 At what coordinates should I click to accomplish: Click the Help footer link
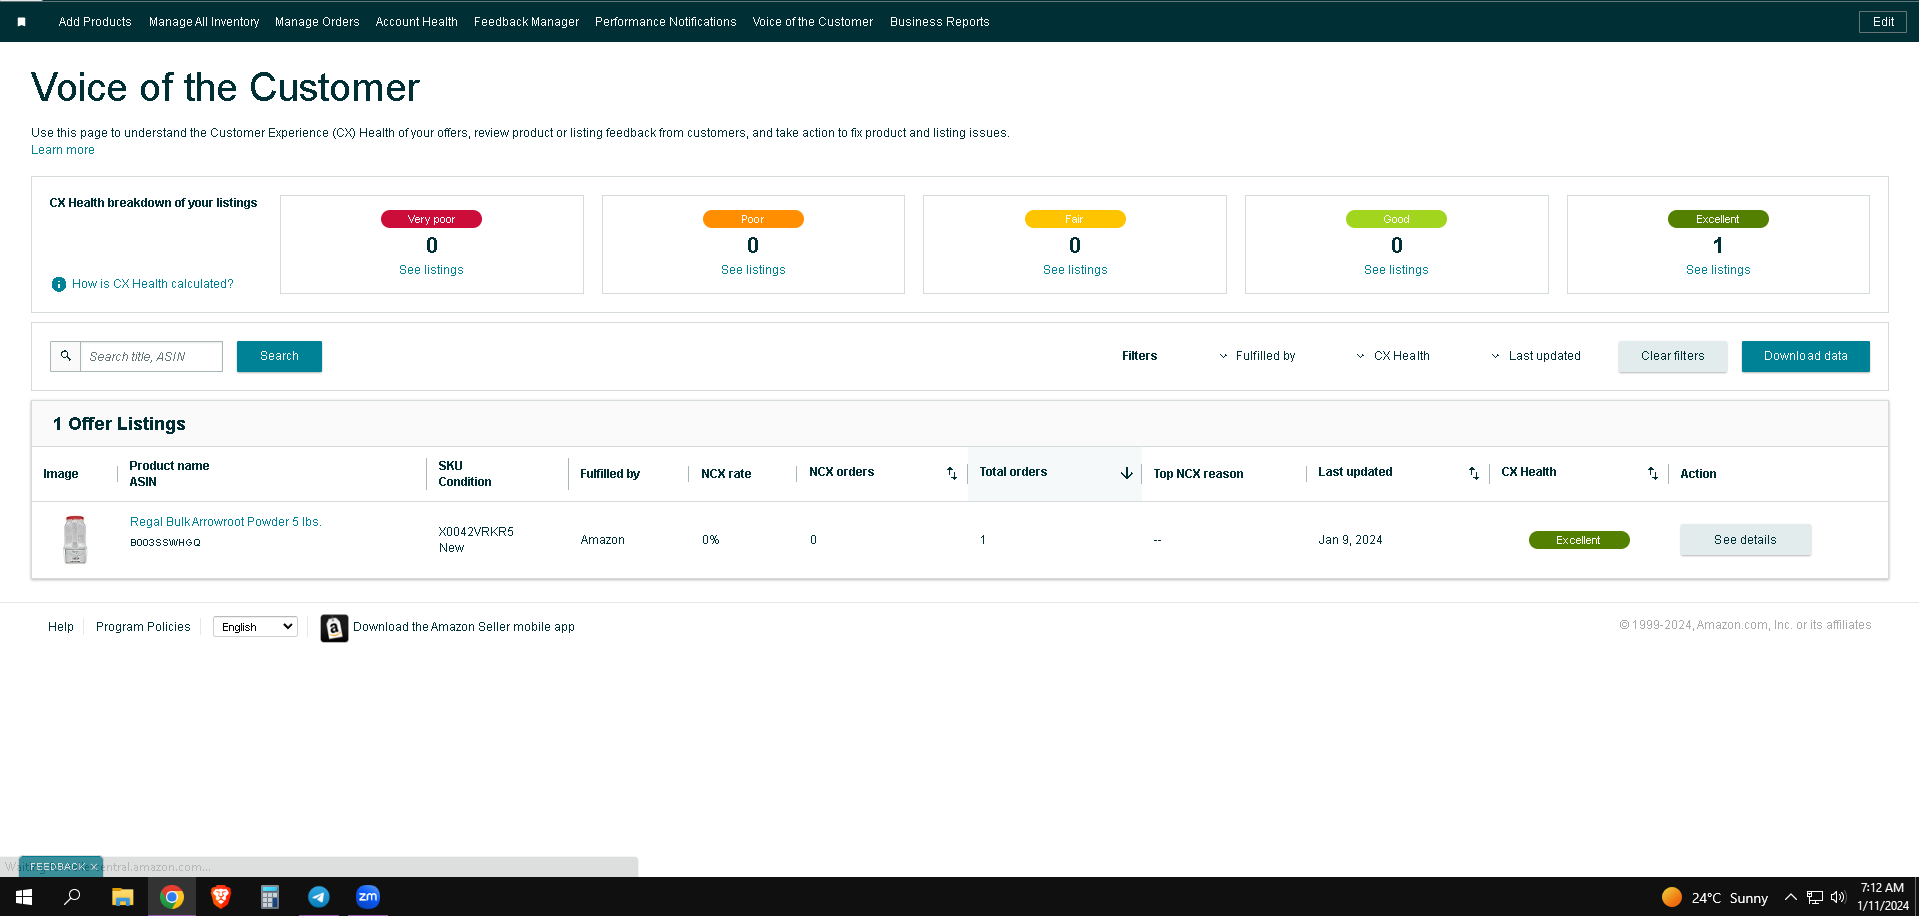coord(61,627)
